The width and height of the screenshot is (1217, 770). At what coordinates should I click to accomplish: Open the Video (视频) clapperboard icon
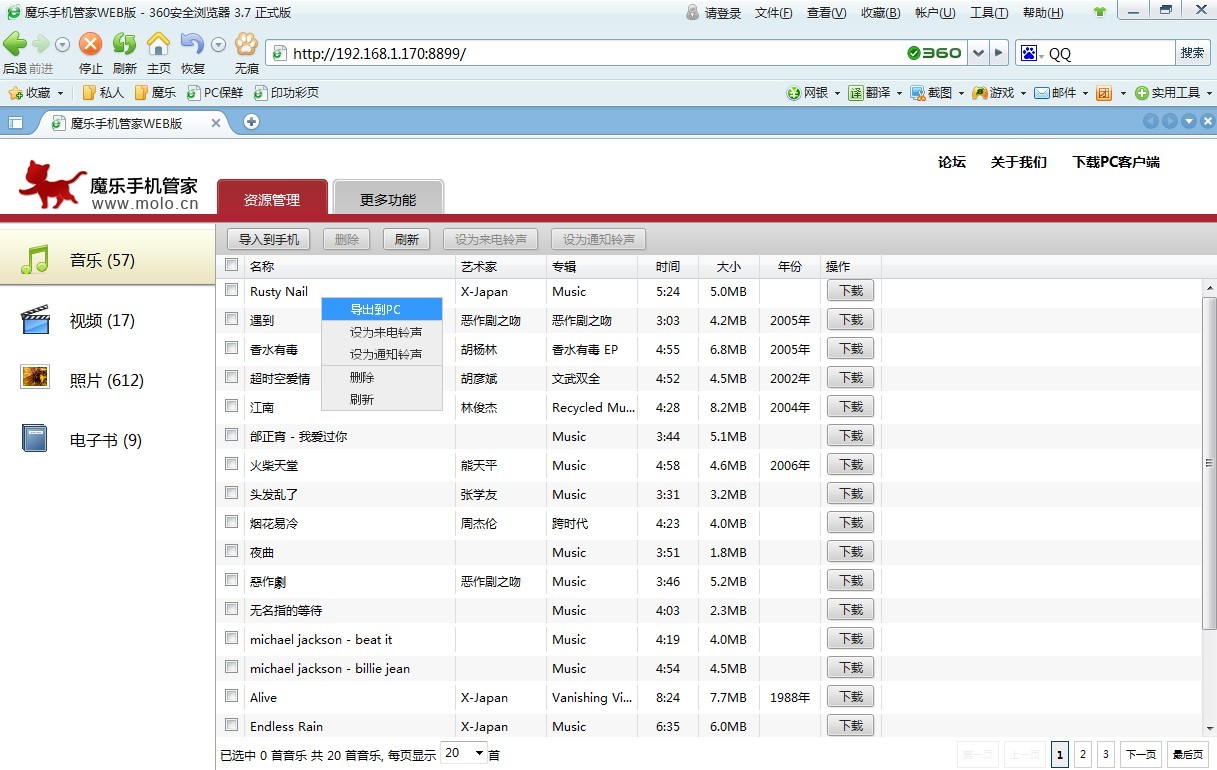[35, 320]
